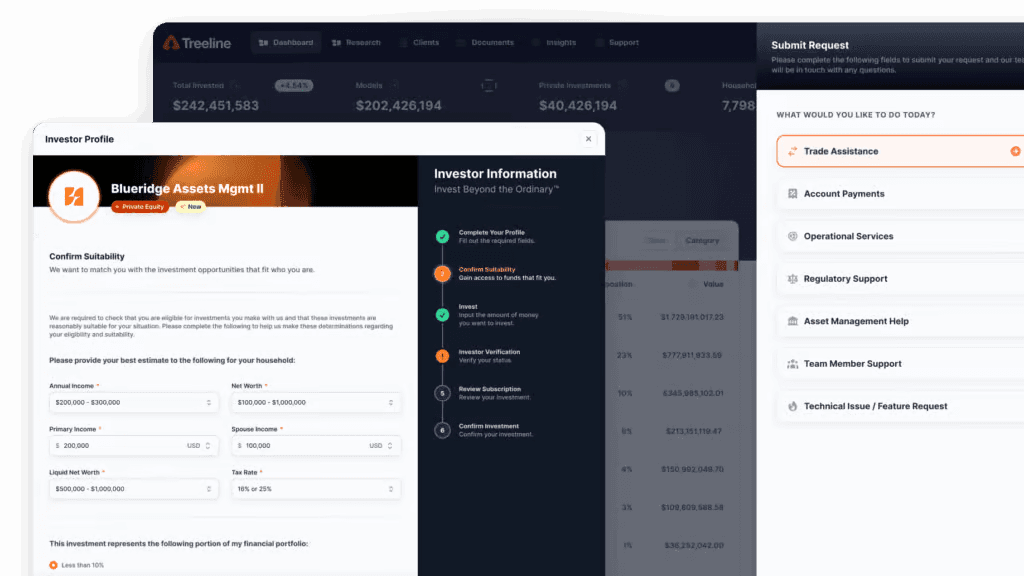
Task: Open the Research tab in navigation bar
Action: coord(356,42)
